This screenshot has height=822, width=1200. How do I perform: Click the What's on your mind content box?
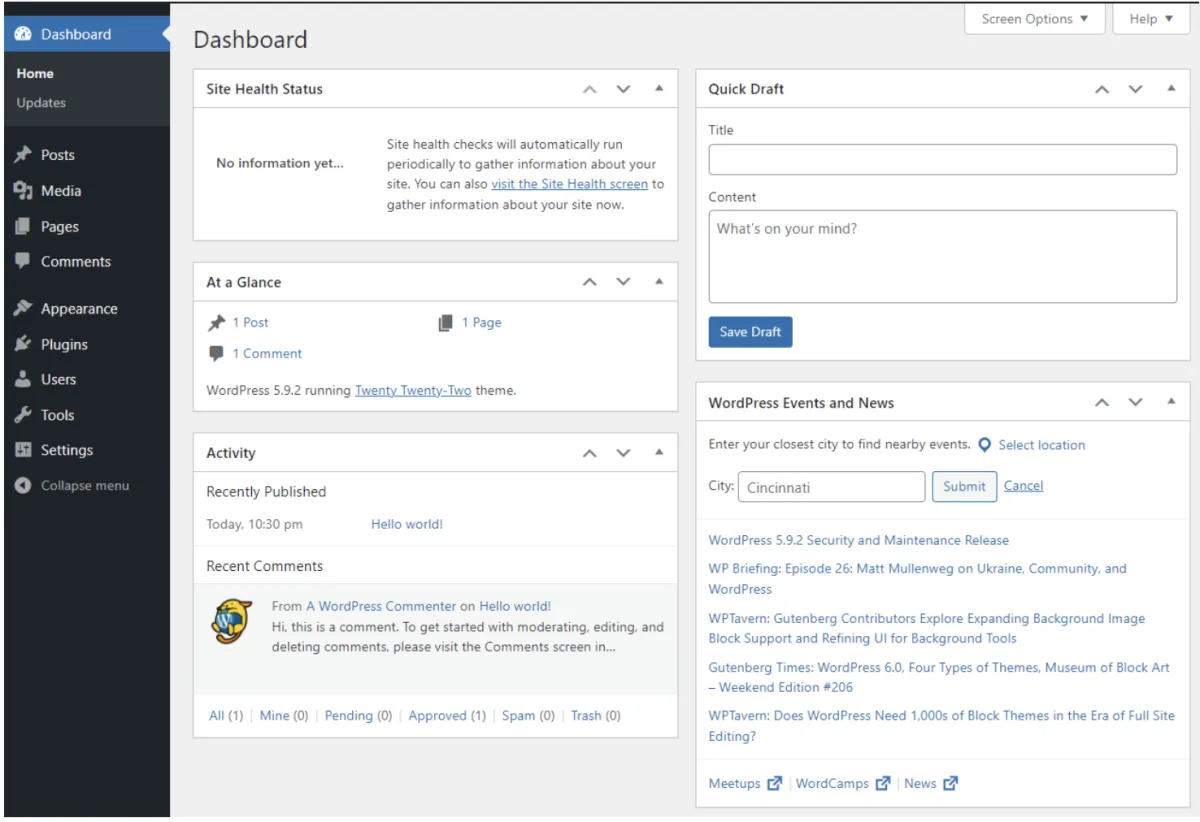point(943,256)
